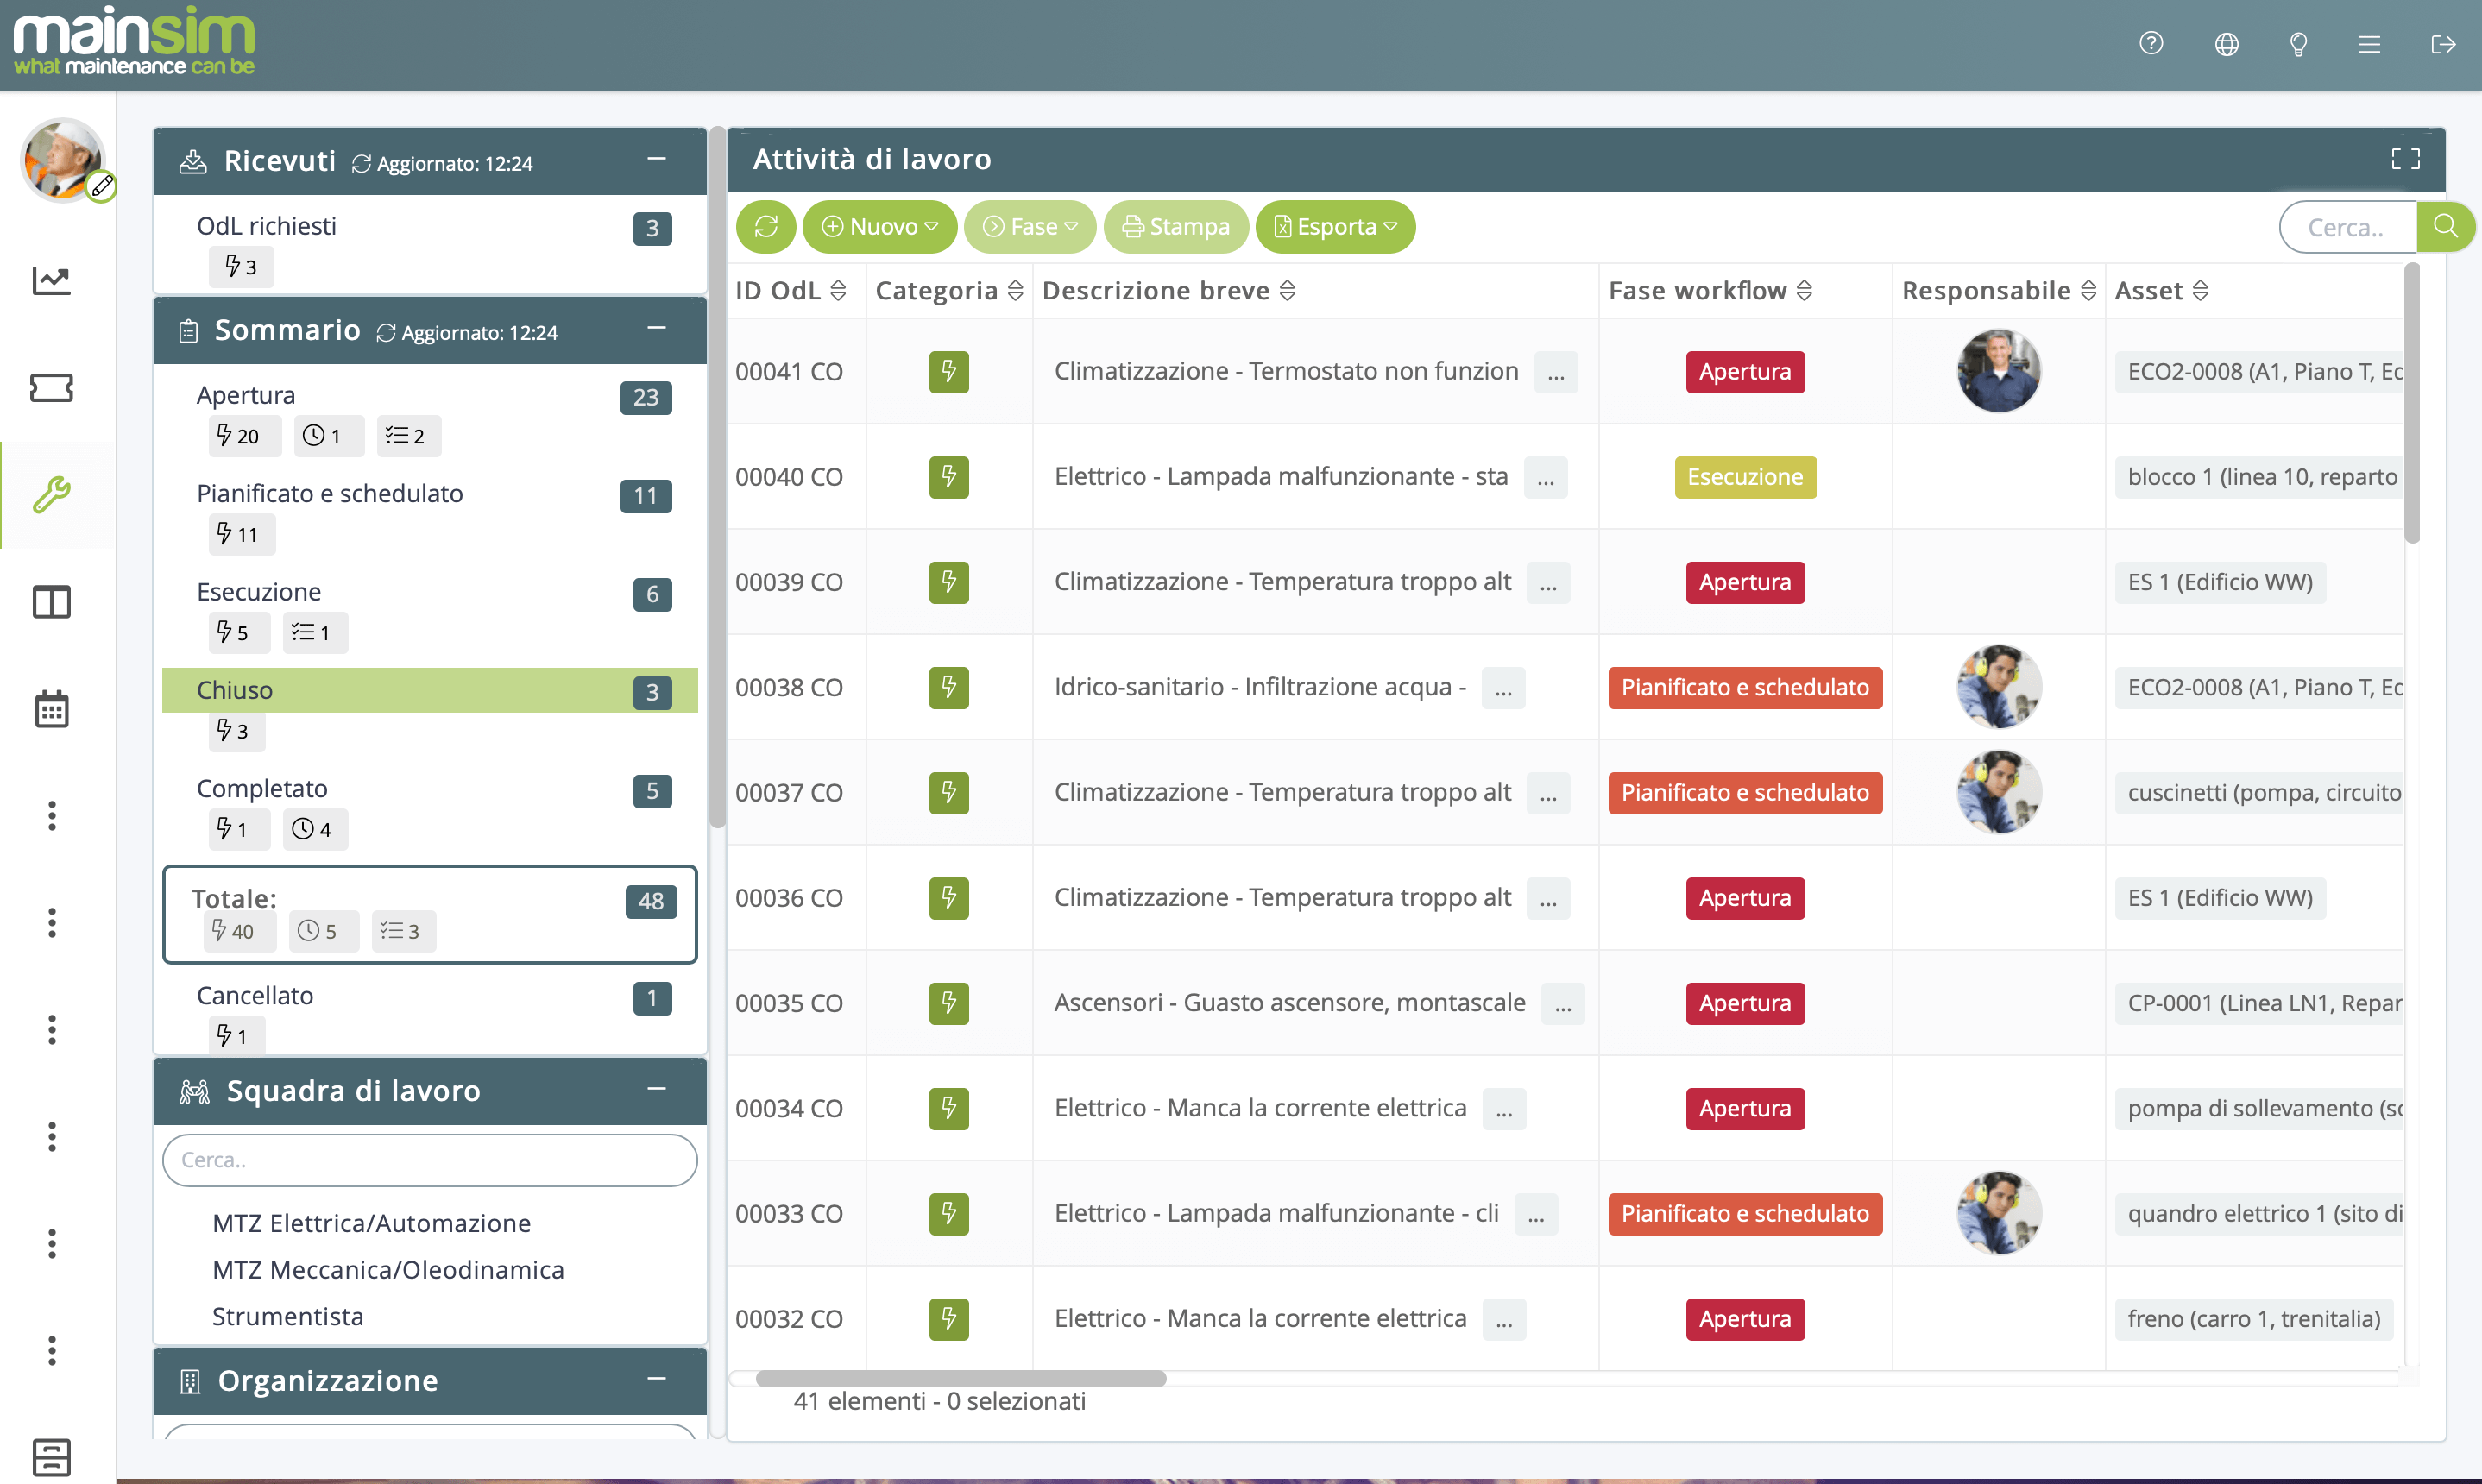
Task: Open the Fase dropdown
Action: tap(1030, 227)
